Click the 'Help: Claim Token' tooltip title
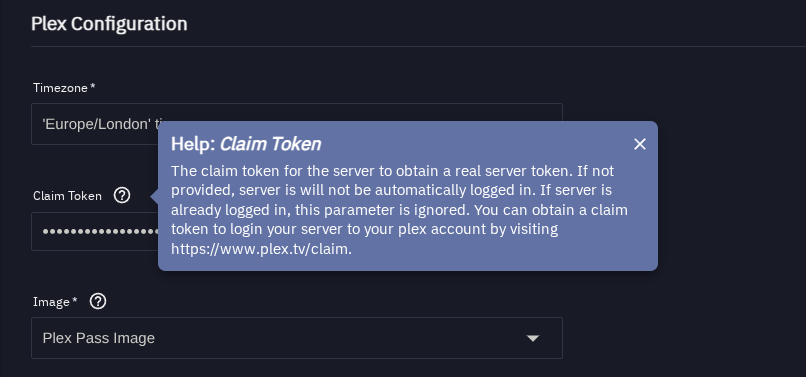The width and height of the screenshot is (806, 377). click(246, 144)
